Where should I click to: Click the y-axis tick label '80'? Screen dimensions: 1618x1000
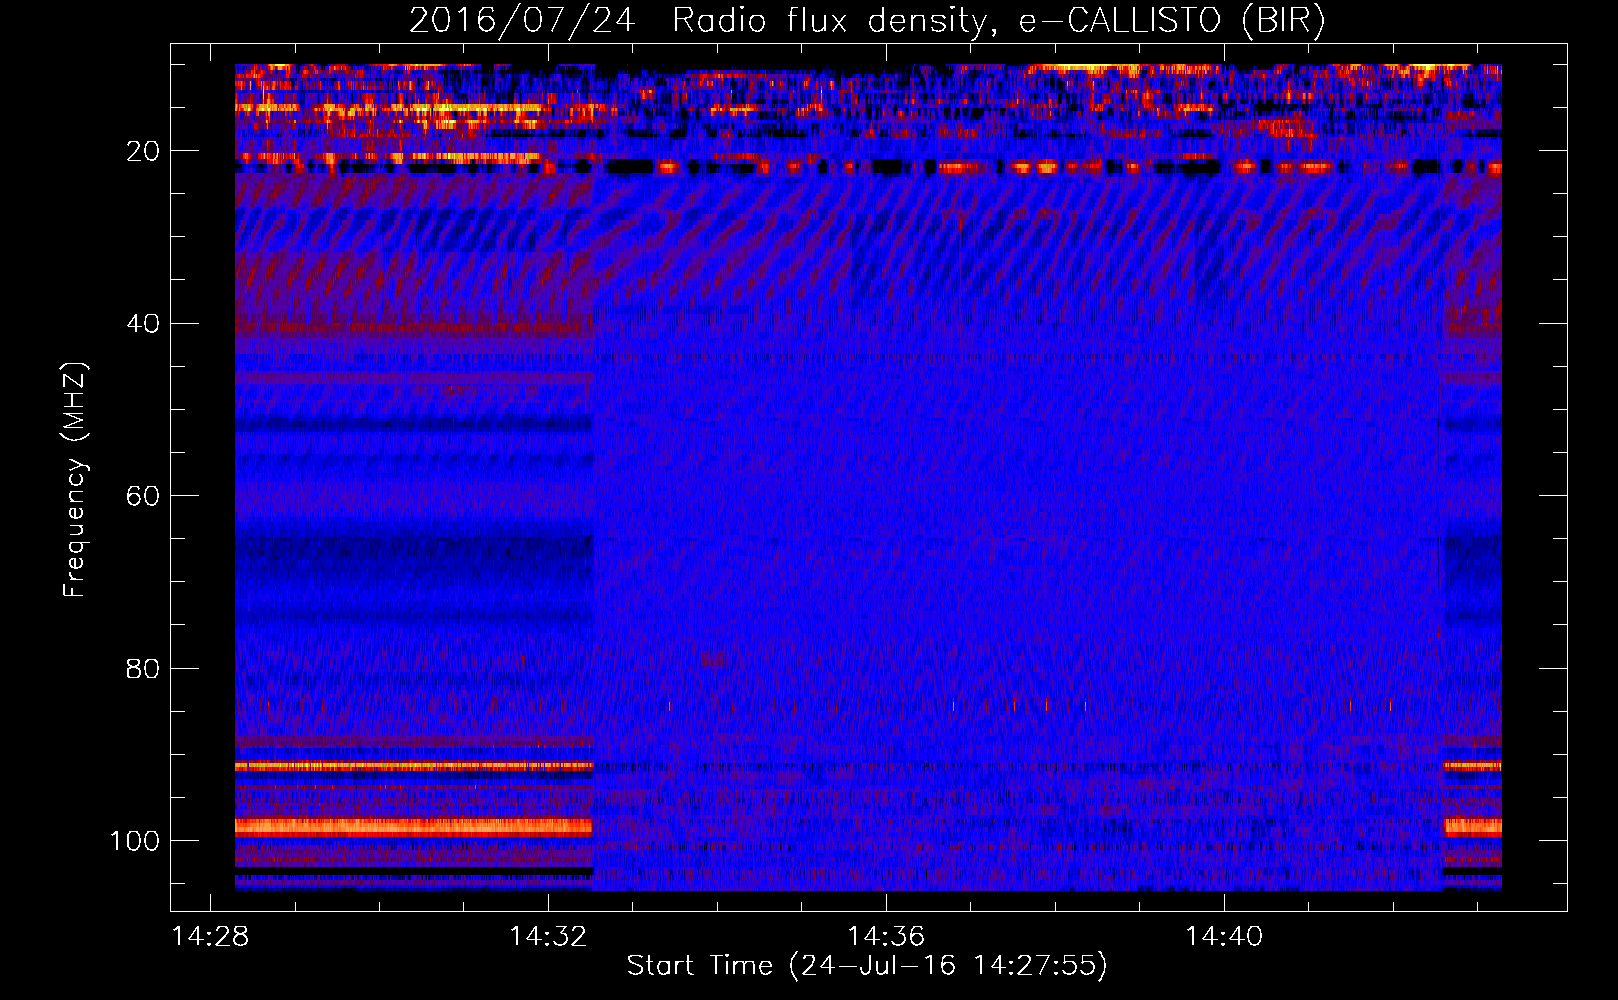(x=143, y=668)
